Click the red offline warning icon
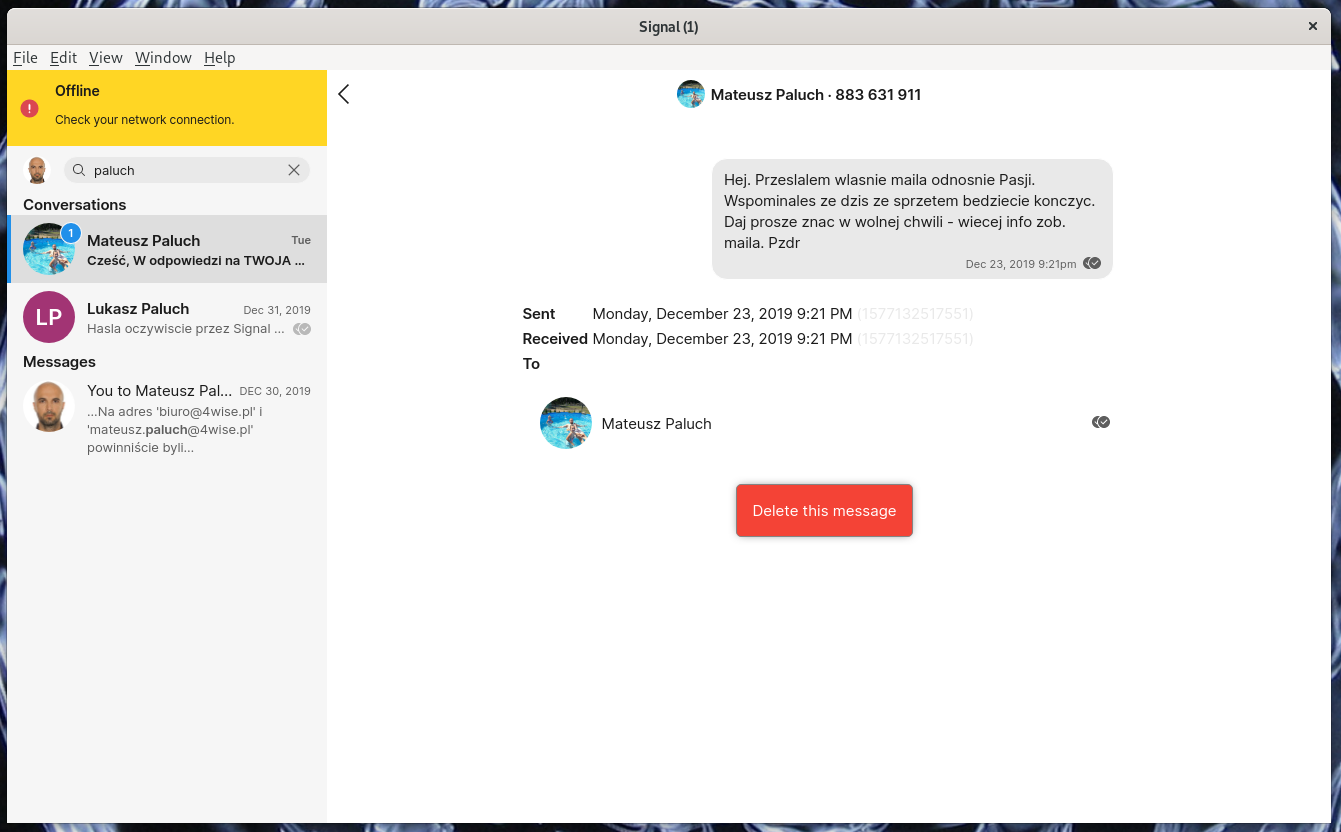Screen dimensions: 1341x832 tap(30, 108)
